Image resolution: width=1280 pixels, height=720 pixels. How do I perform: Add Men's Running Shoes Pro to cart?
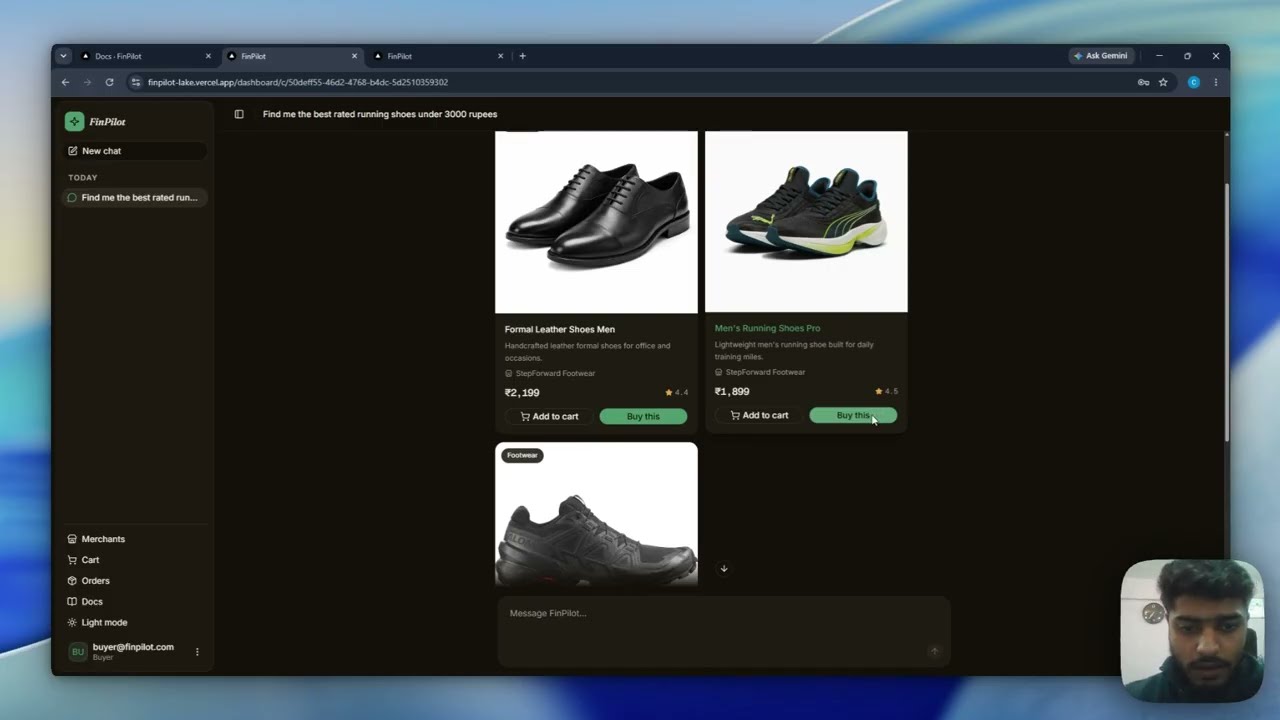tap(759, 415)
